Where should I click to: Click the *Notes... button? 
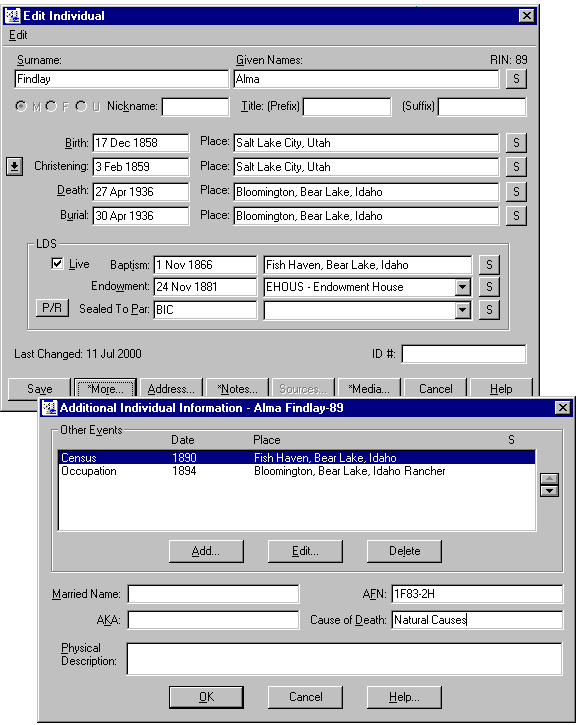pyautogui.click(x=237, y=389)
